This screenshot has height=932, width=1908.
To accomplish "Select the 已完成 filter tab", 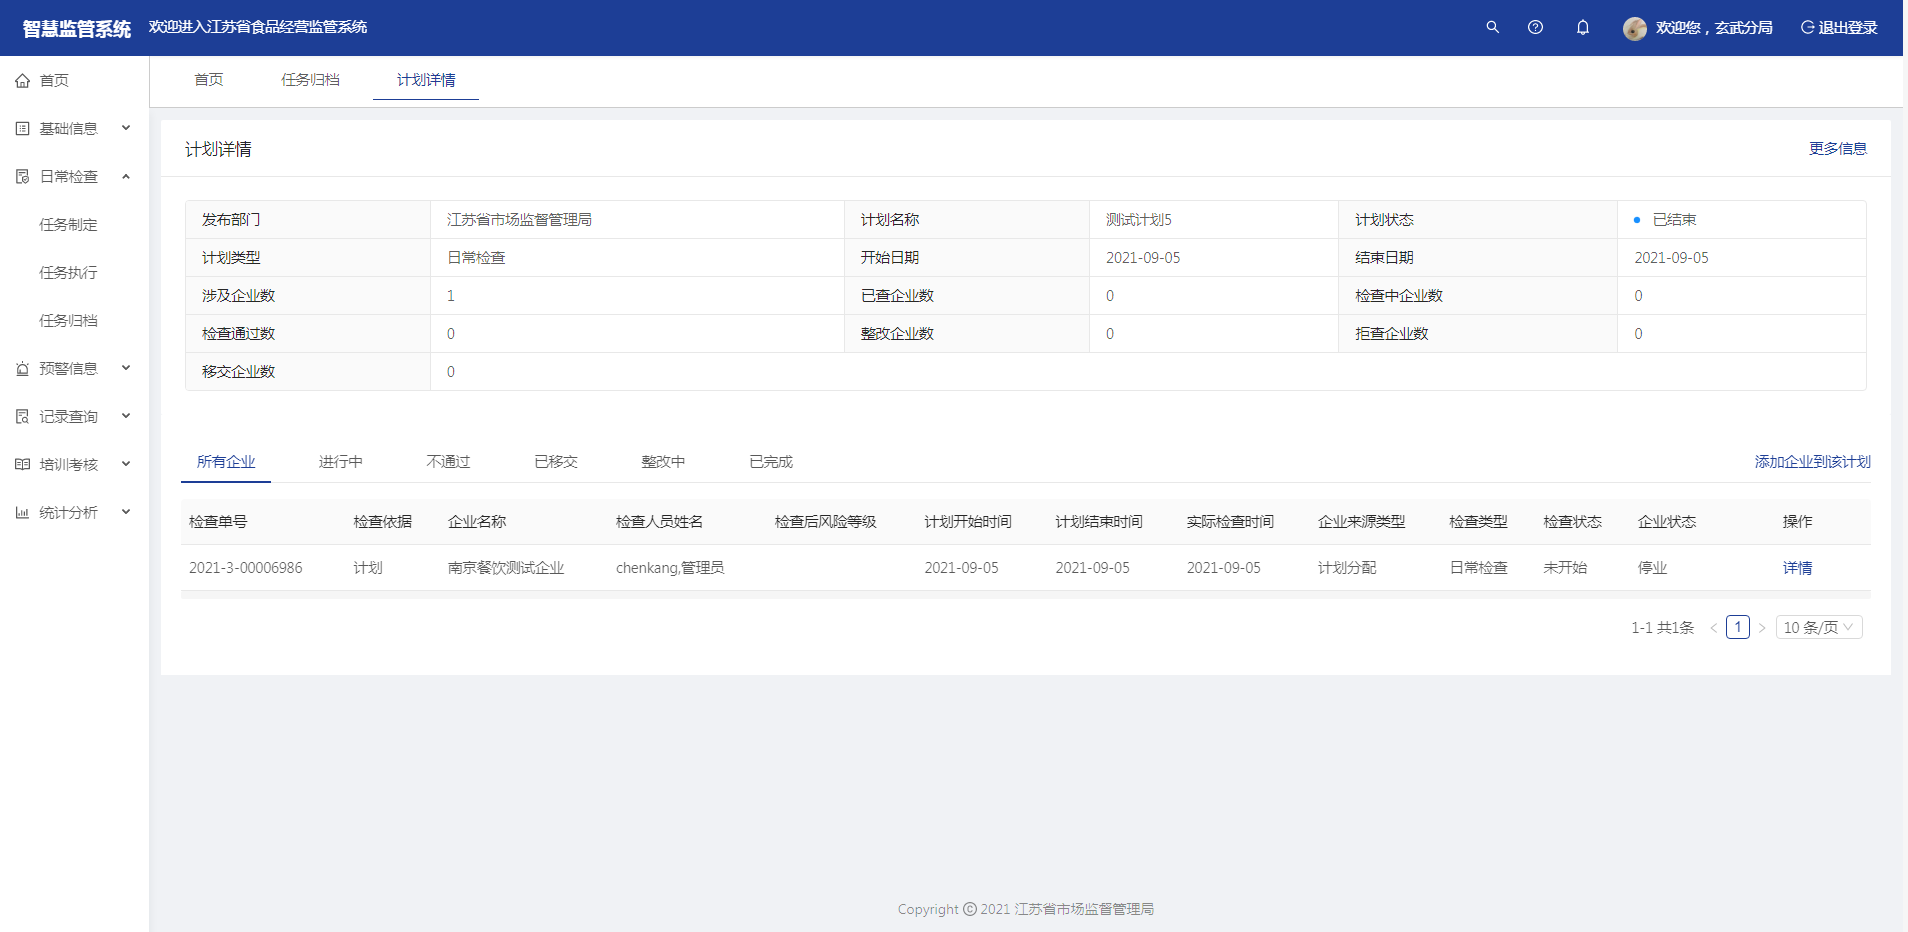I will [770, 462].
